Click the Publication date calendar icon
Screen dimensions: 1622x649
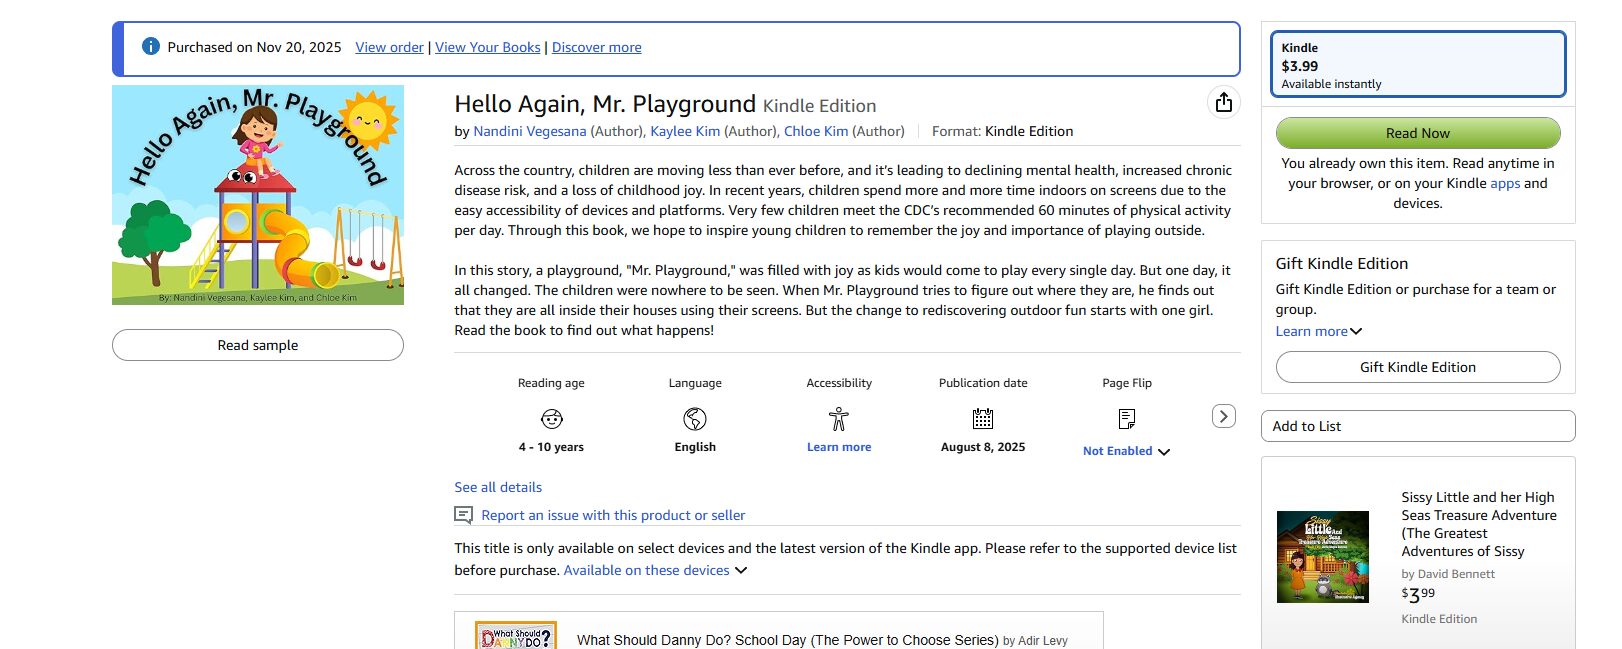[983, 418]
